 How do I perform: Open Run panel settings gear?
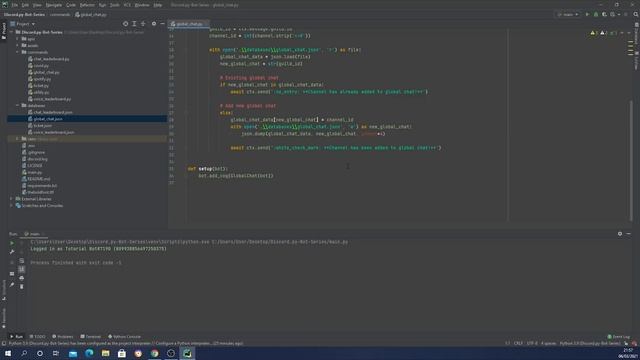click(x=620, y=234)
